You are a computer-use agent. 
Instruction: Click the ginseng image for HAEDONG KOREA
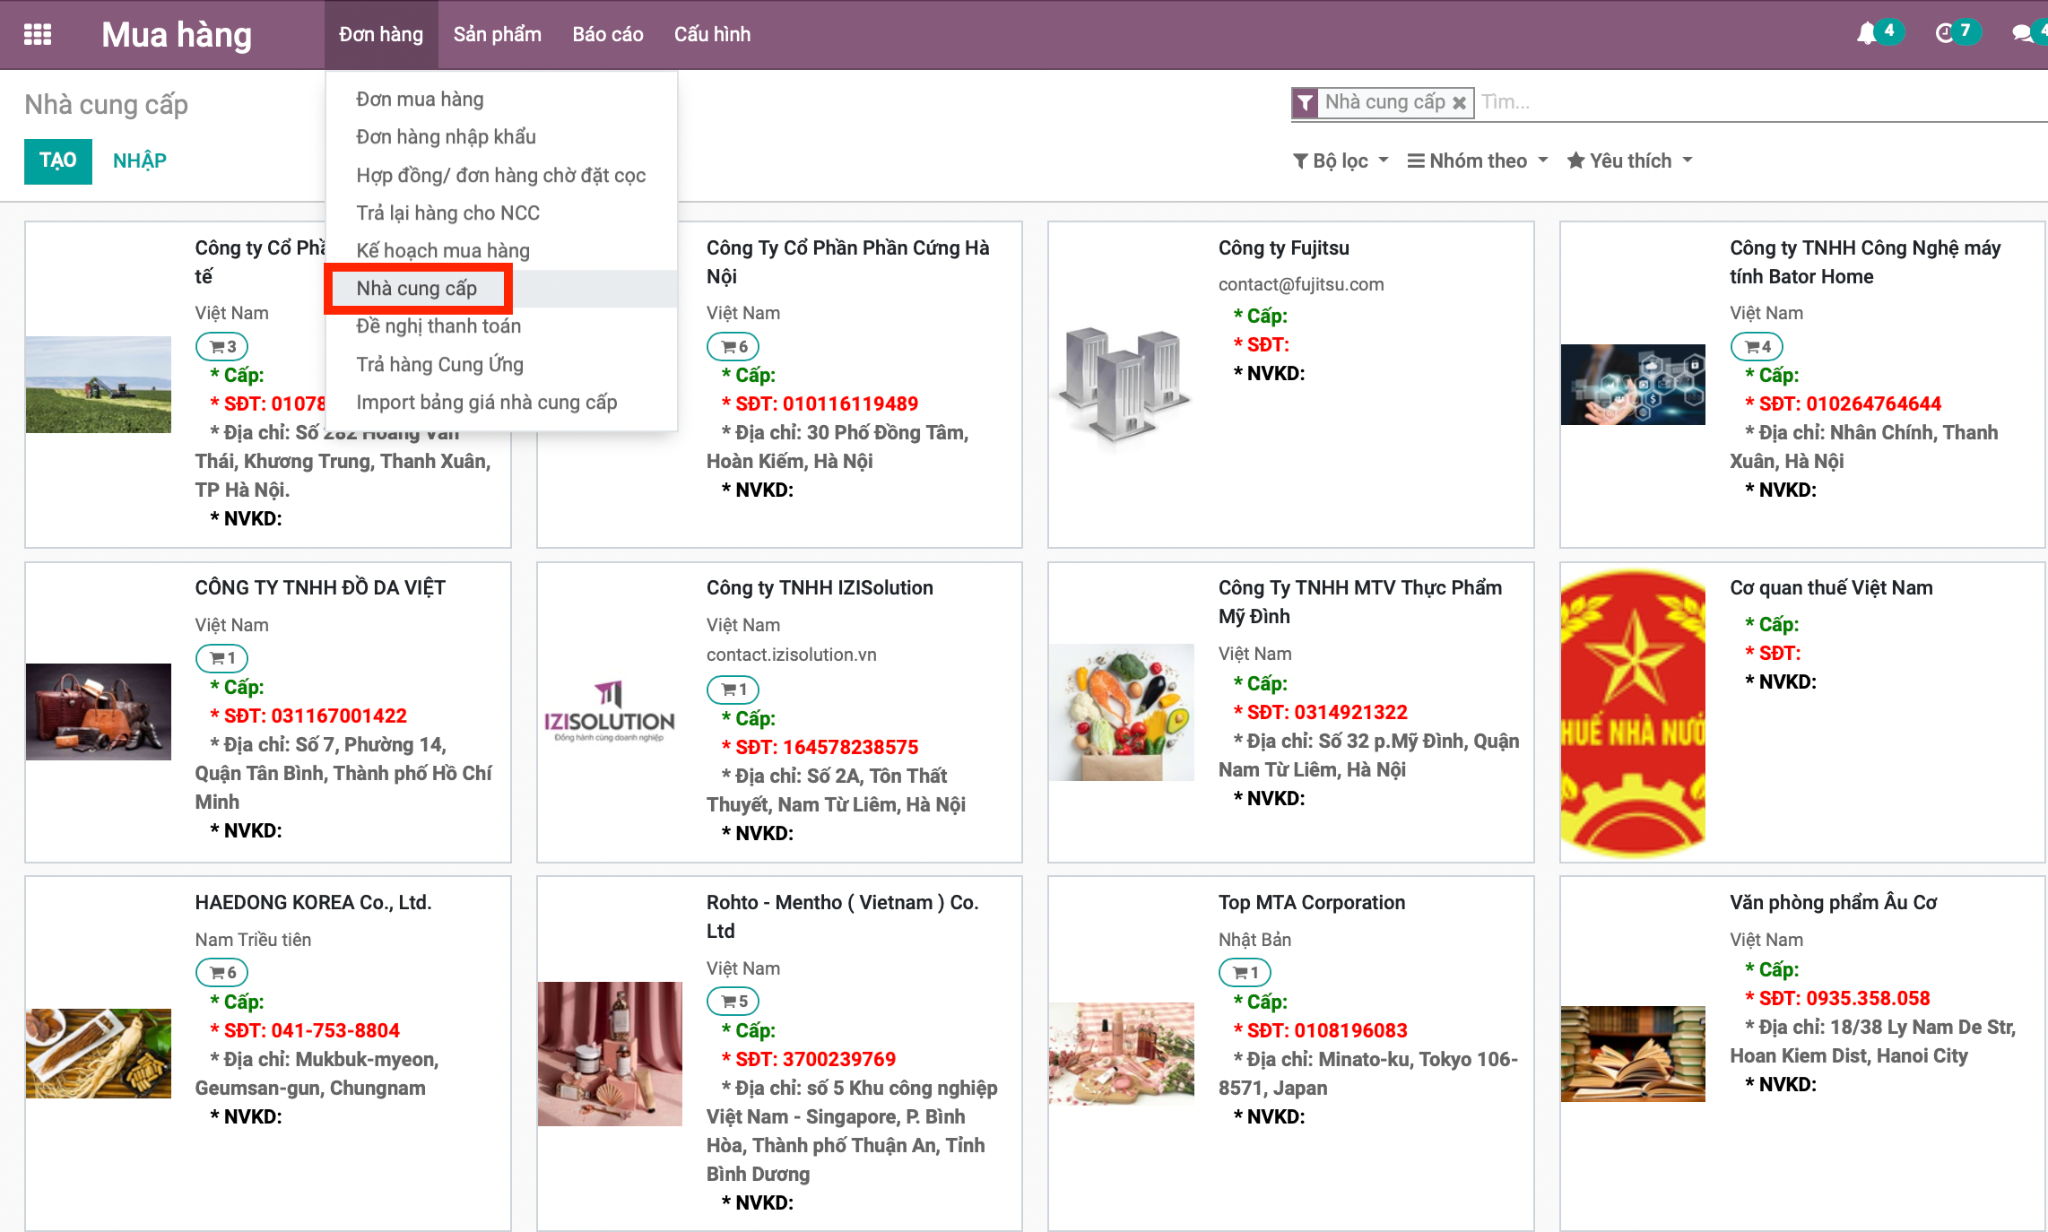(98, 1053)
